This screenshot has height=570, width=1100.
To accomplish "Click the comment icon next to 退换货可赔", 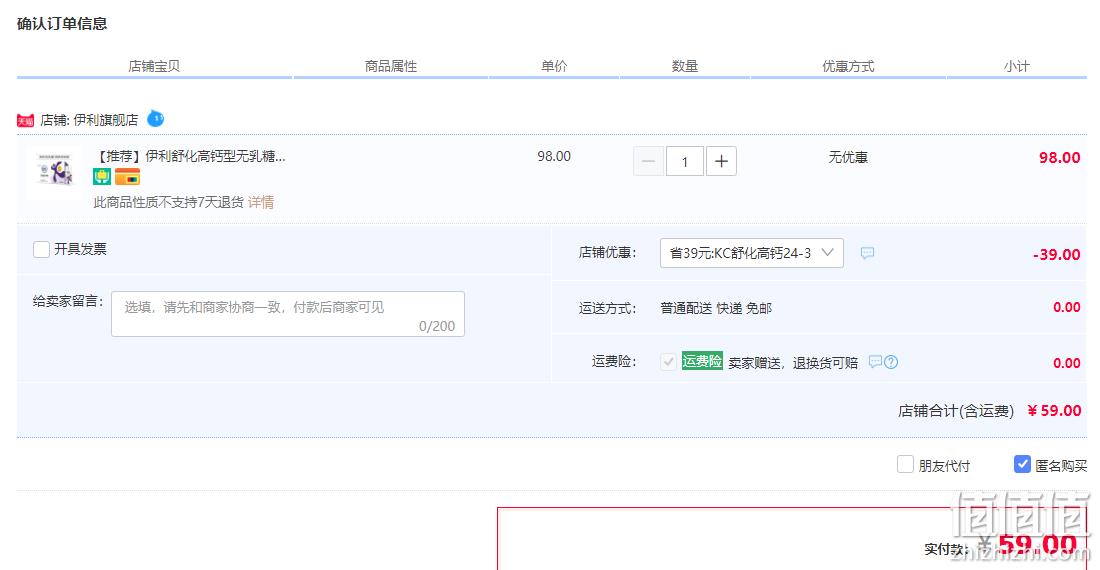I will click(875, 362).
